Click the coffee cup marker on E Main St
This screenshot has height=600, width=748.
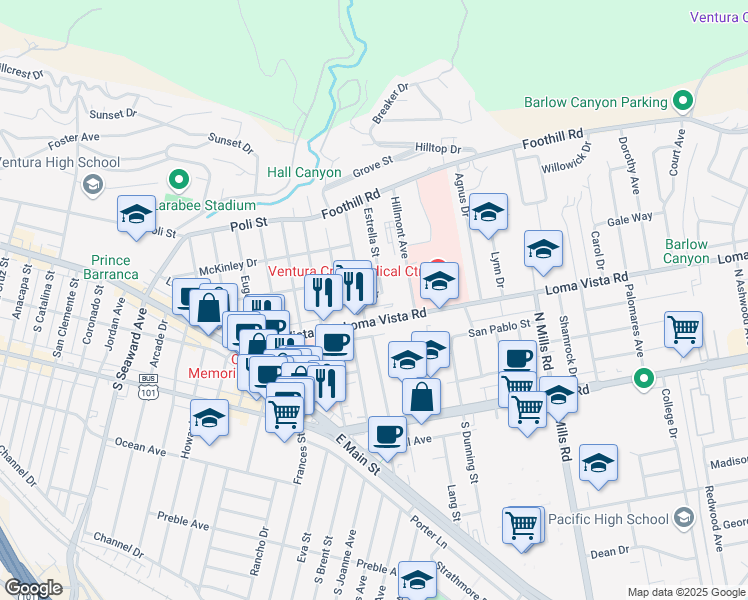tap(387, 439)
